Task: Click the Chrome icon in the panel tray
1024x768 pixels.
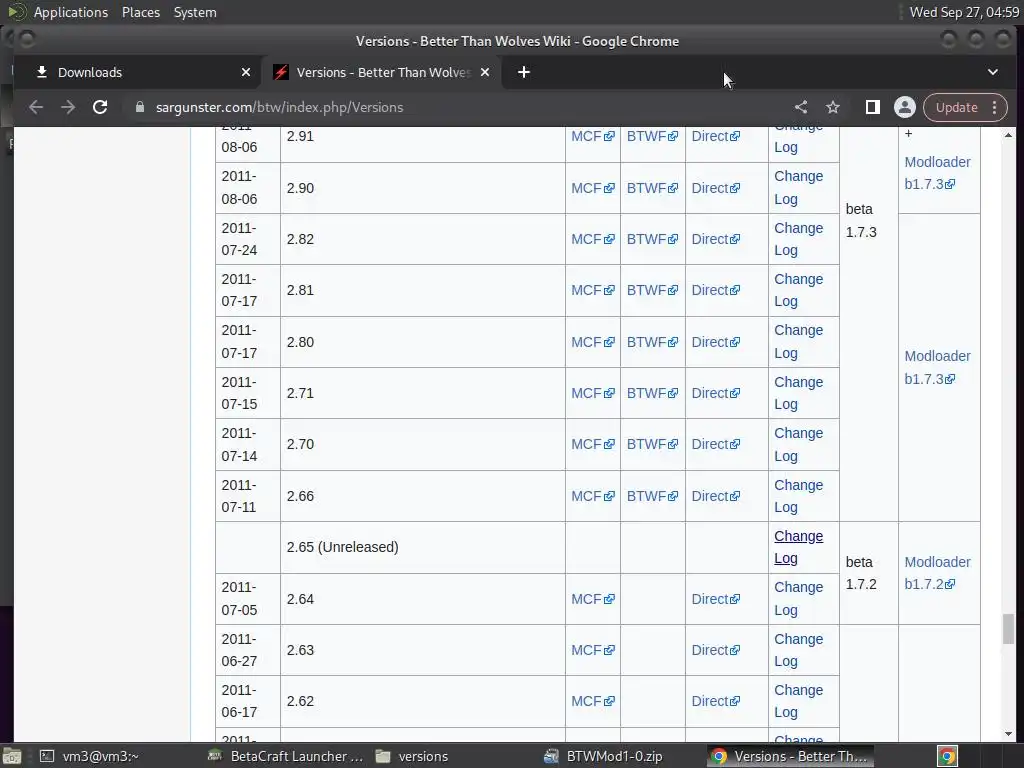Action: point(947,756)
